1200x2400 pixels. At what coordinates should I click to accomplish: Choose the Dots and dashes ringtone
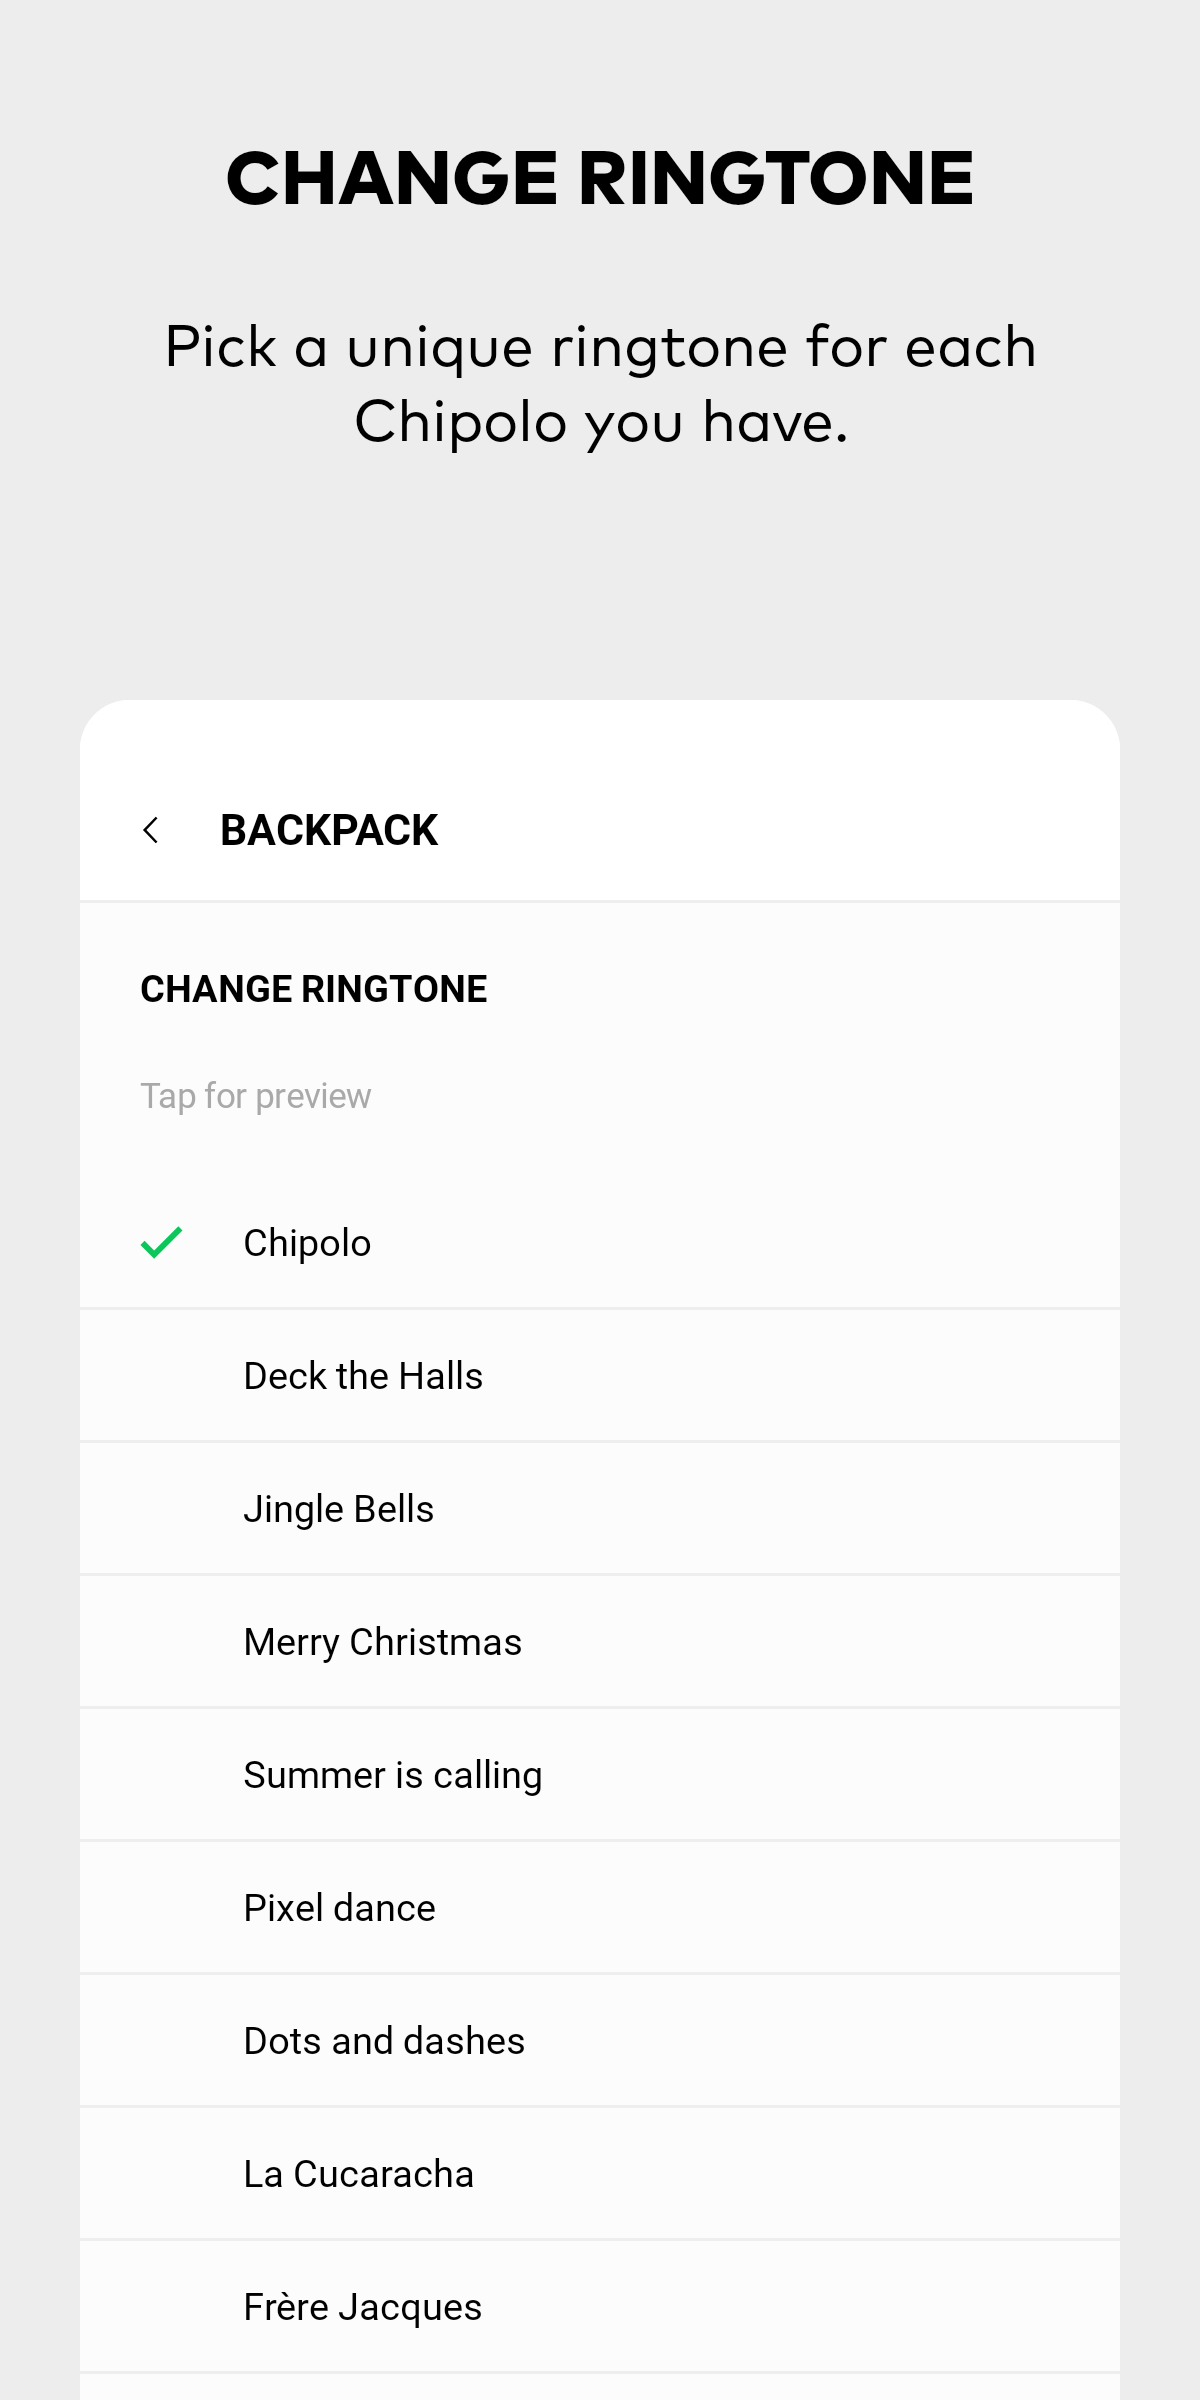pos(384,2041)
